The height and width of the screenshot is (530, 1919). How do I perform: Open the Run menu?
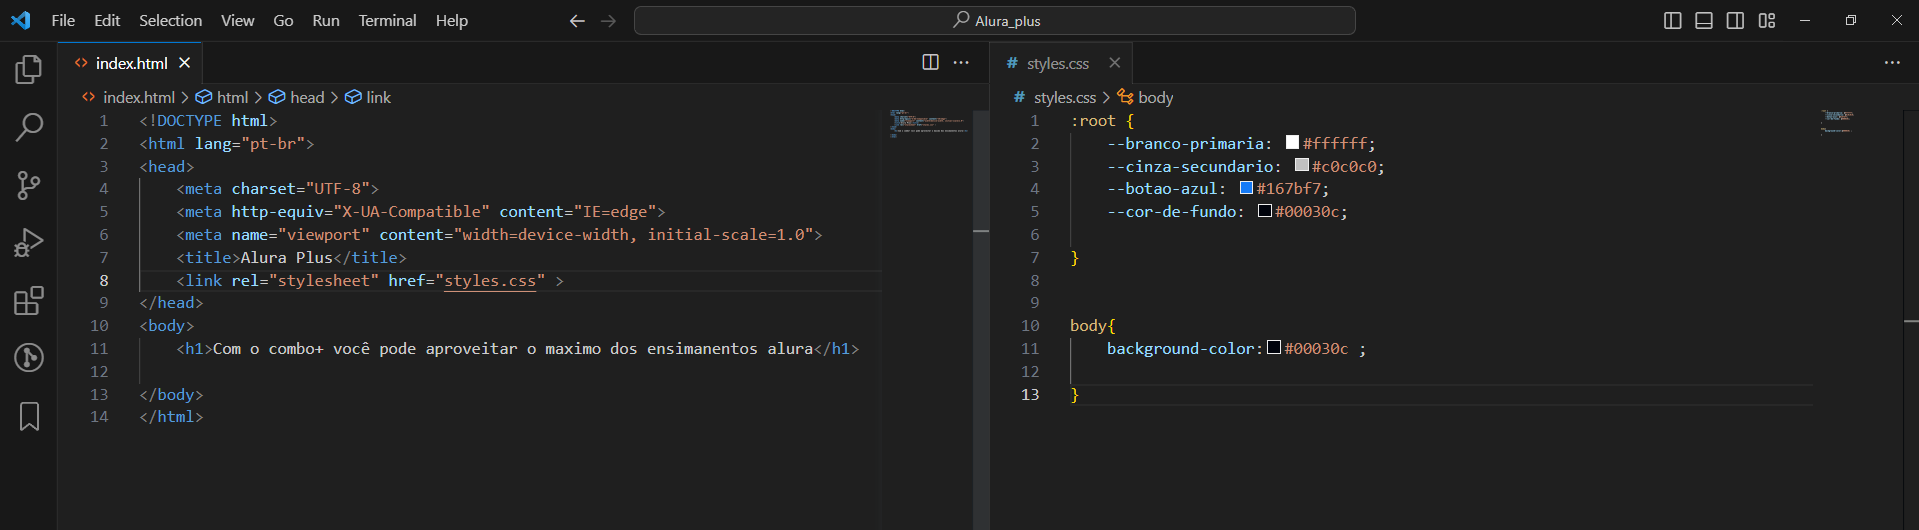coord(326,20)
